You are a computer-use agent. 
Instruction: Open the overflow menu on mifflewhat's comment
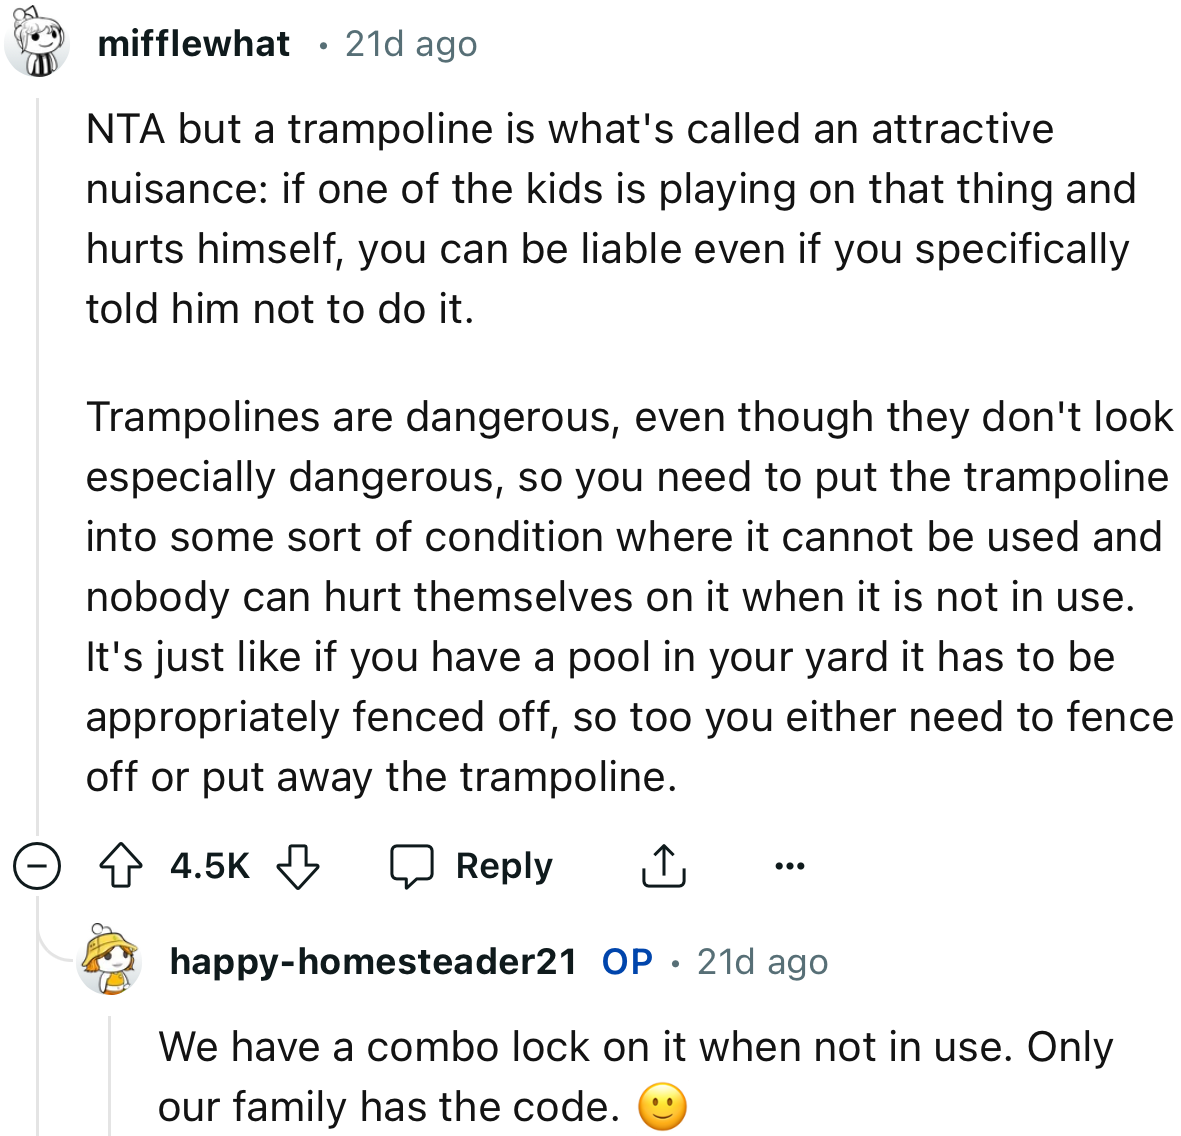click(790, 865)
